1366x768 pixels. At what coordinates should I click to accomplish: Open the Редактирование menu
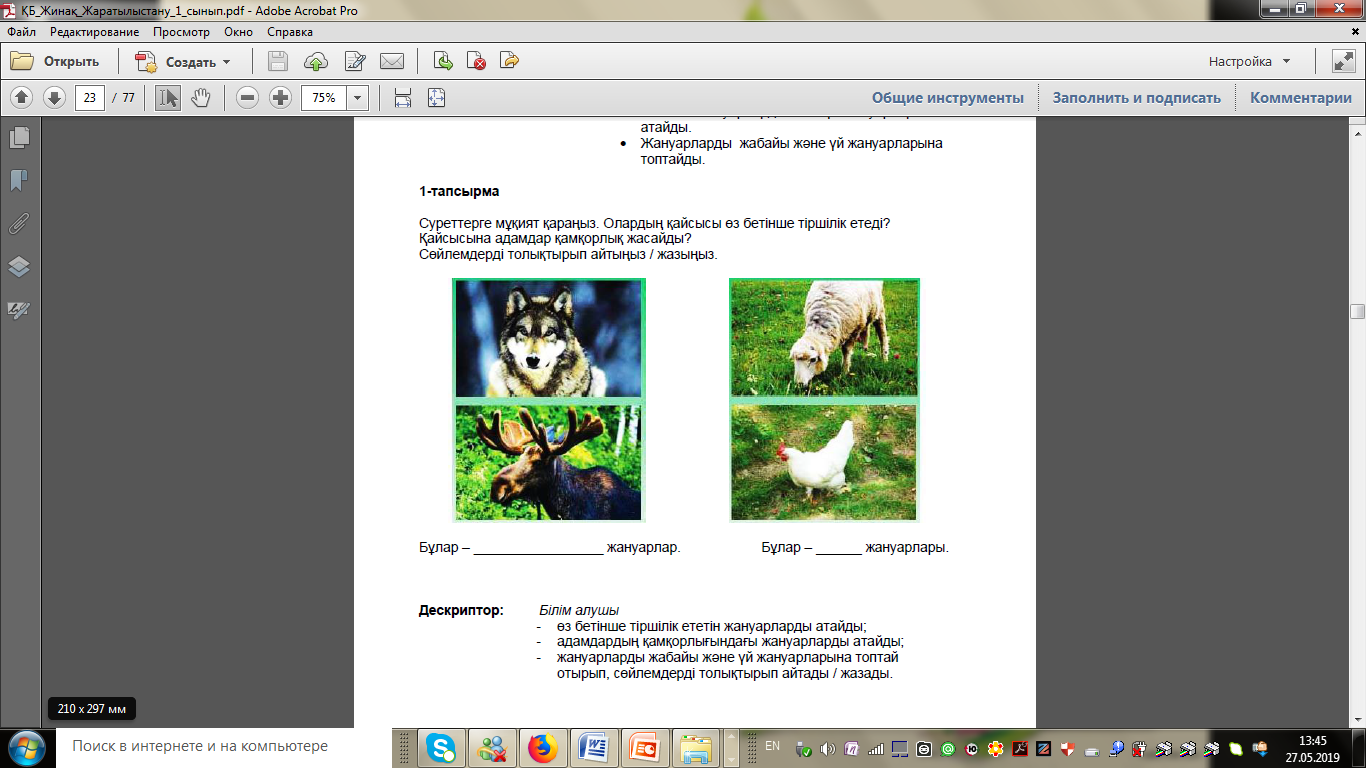95,32
